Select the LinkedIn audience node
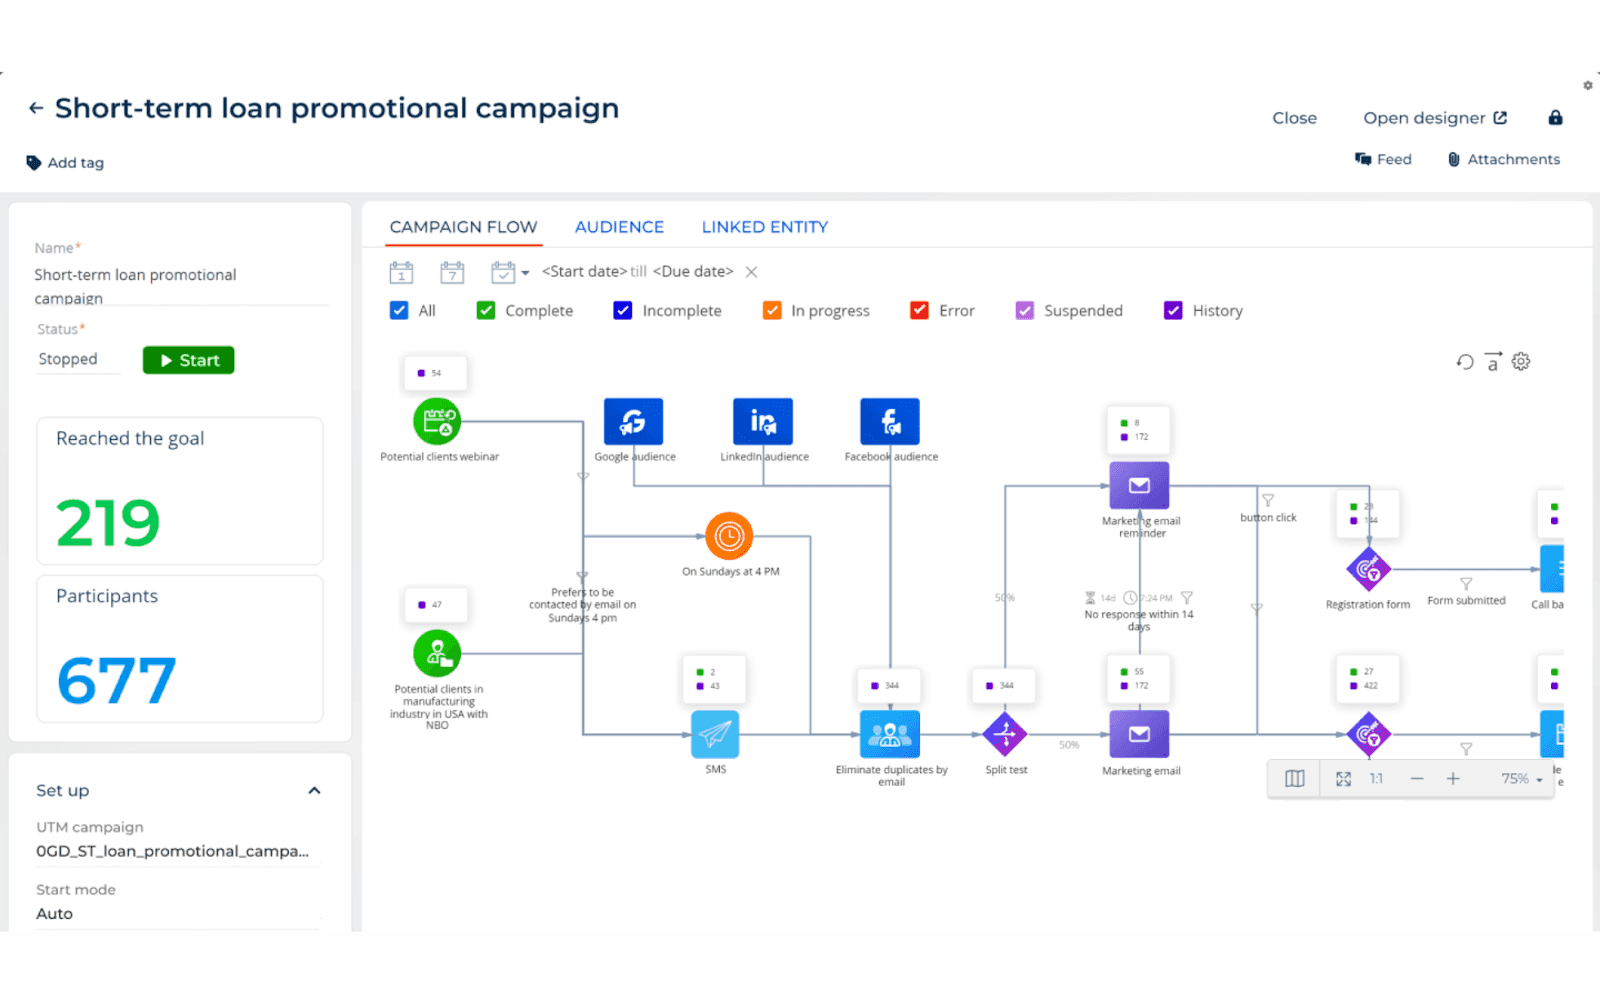This screenshot has width=1600, height=1004. [762, 420]
